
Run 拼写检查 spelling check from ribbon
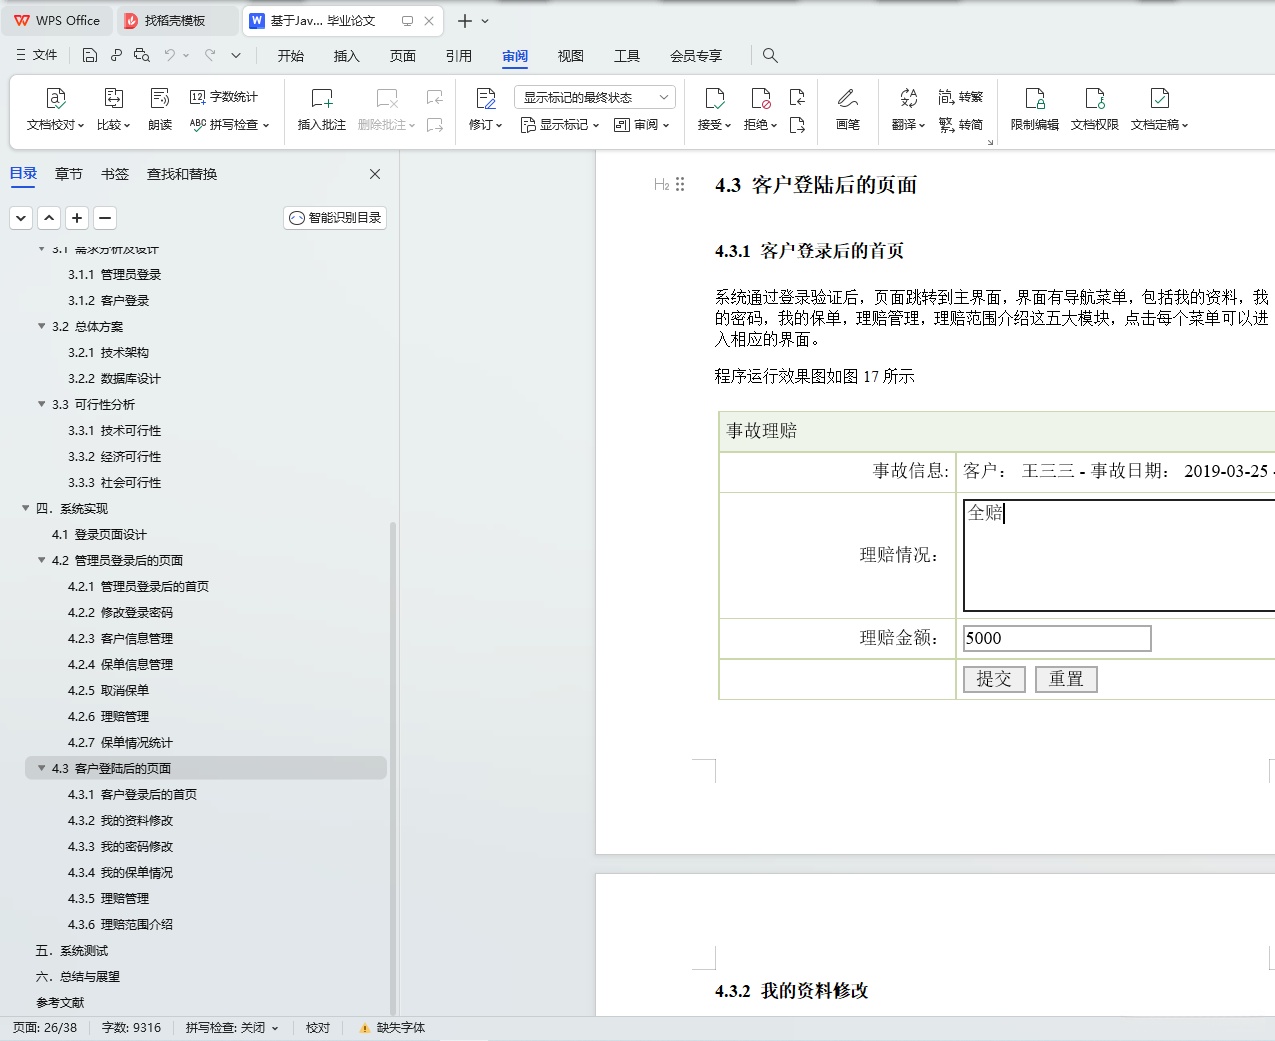click(231, 124)
